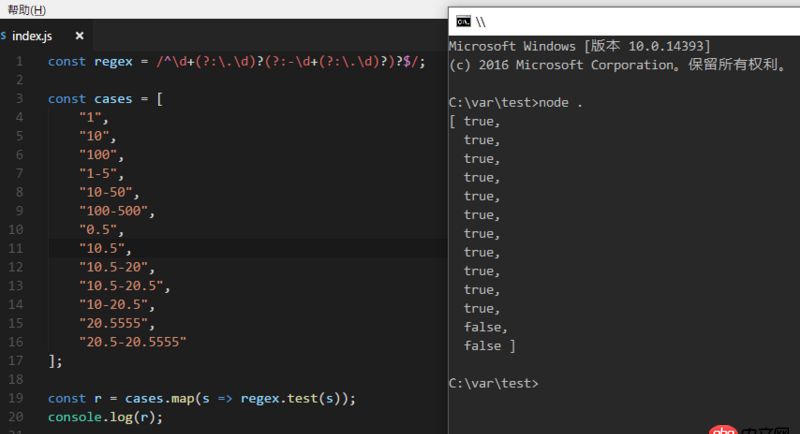This screenshot has width=800, height=434.
Task: Click the "10.5-20.5" string in cases array
Action: pyautogui.click(x=120, y=286)
